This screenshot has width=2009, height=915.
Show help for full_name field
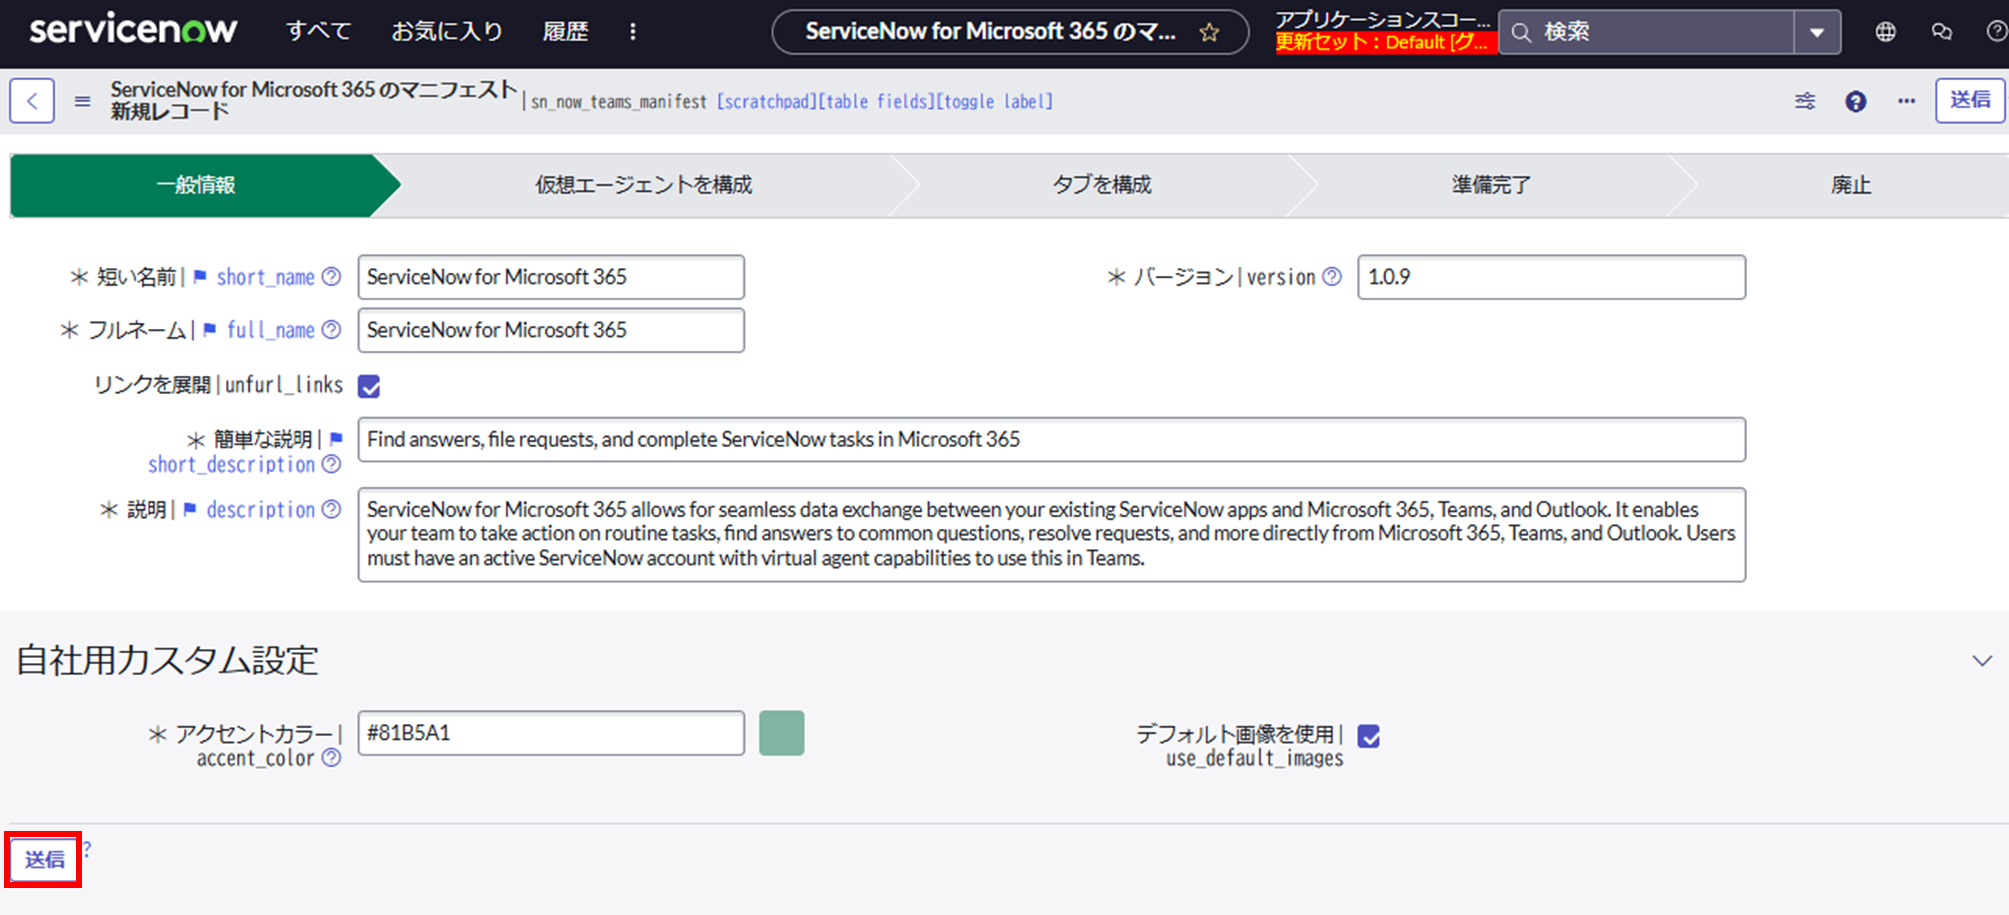pos(331,330)
